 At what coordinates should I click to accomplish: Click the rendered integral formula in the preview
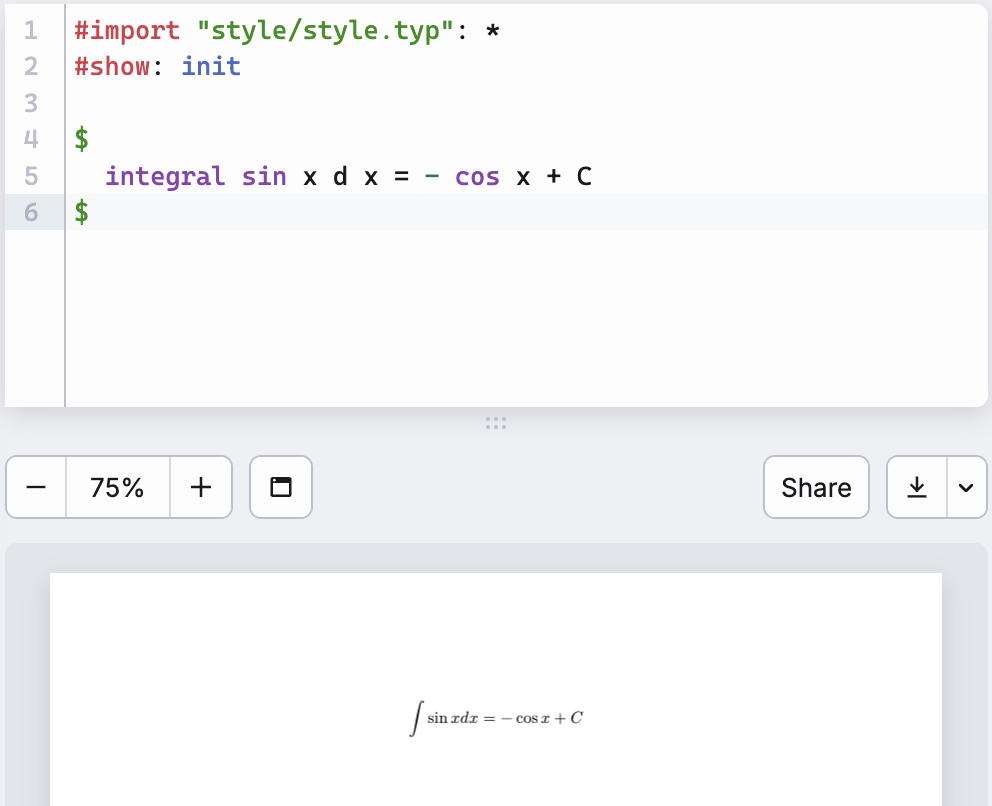pos(496,718)
